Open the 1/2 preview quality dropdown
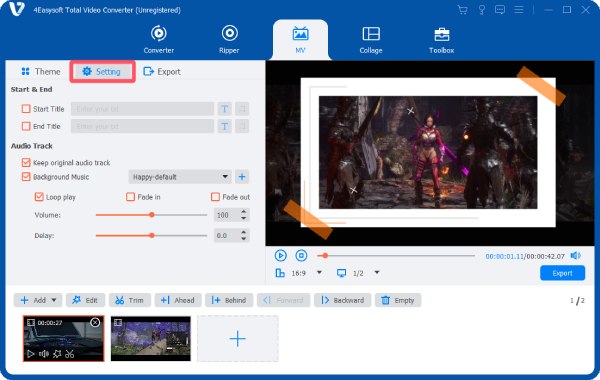 point(377,272)
